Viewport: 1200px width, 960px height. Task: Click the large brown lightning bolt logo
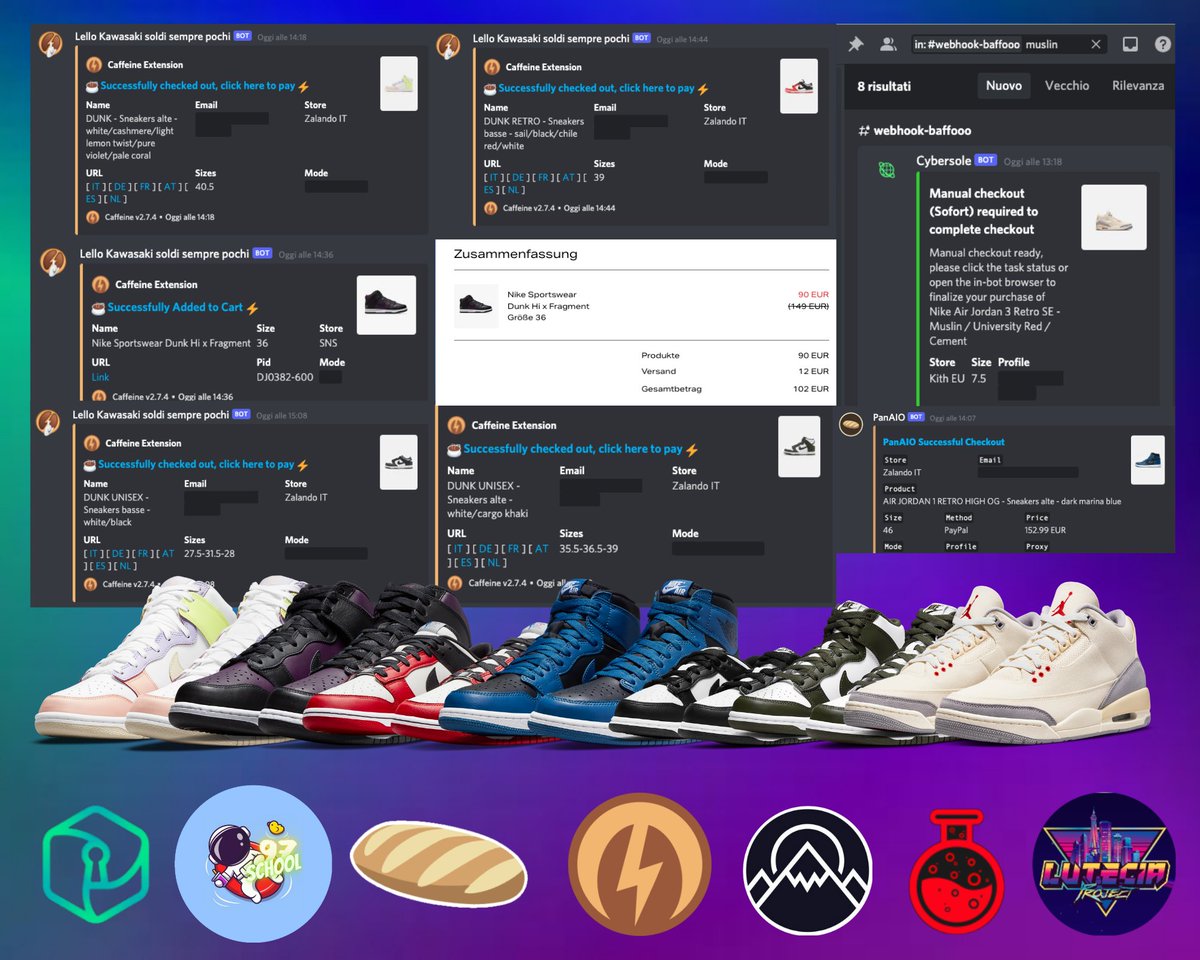pos(639,864)
